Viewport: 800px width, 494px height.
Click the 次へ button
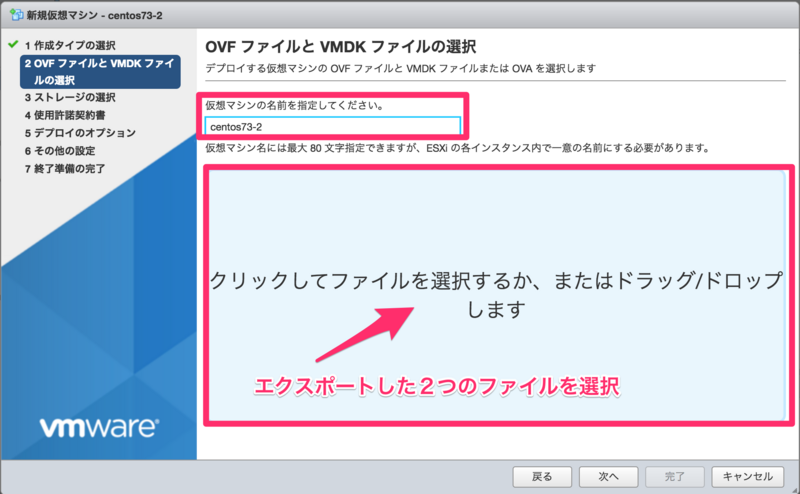click(x=608, y=477)
